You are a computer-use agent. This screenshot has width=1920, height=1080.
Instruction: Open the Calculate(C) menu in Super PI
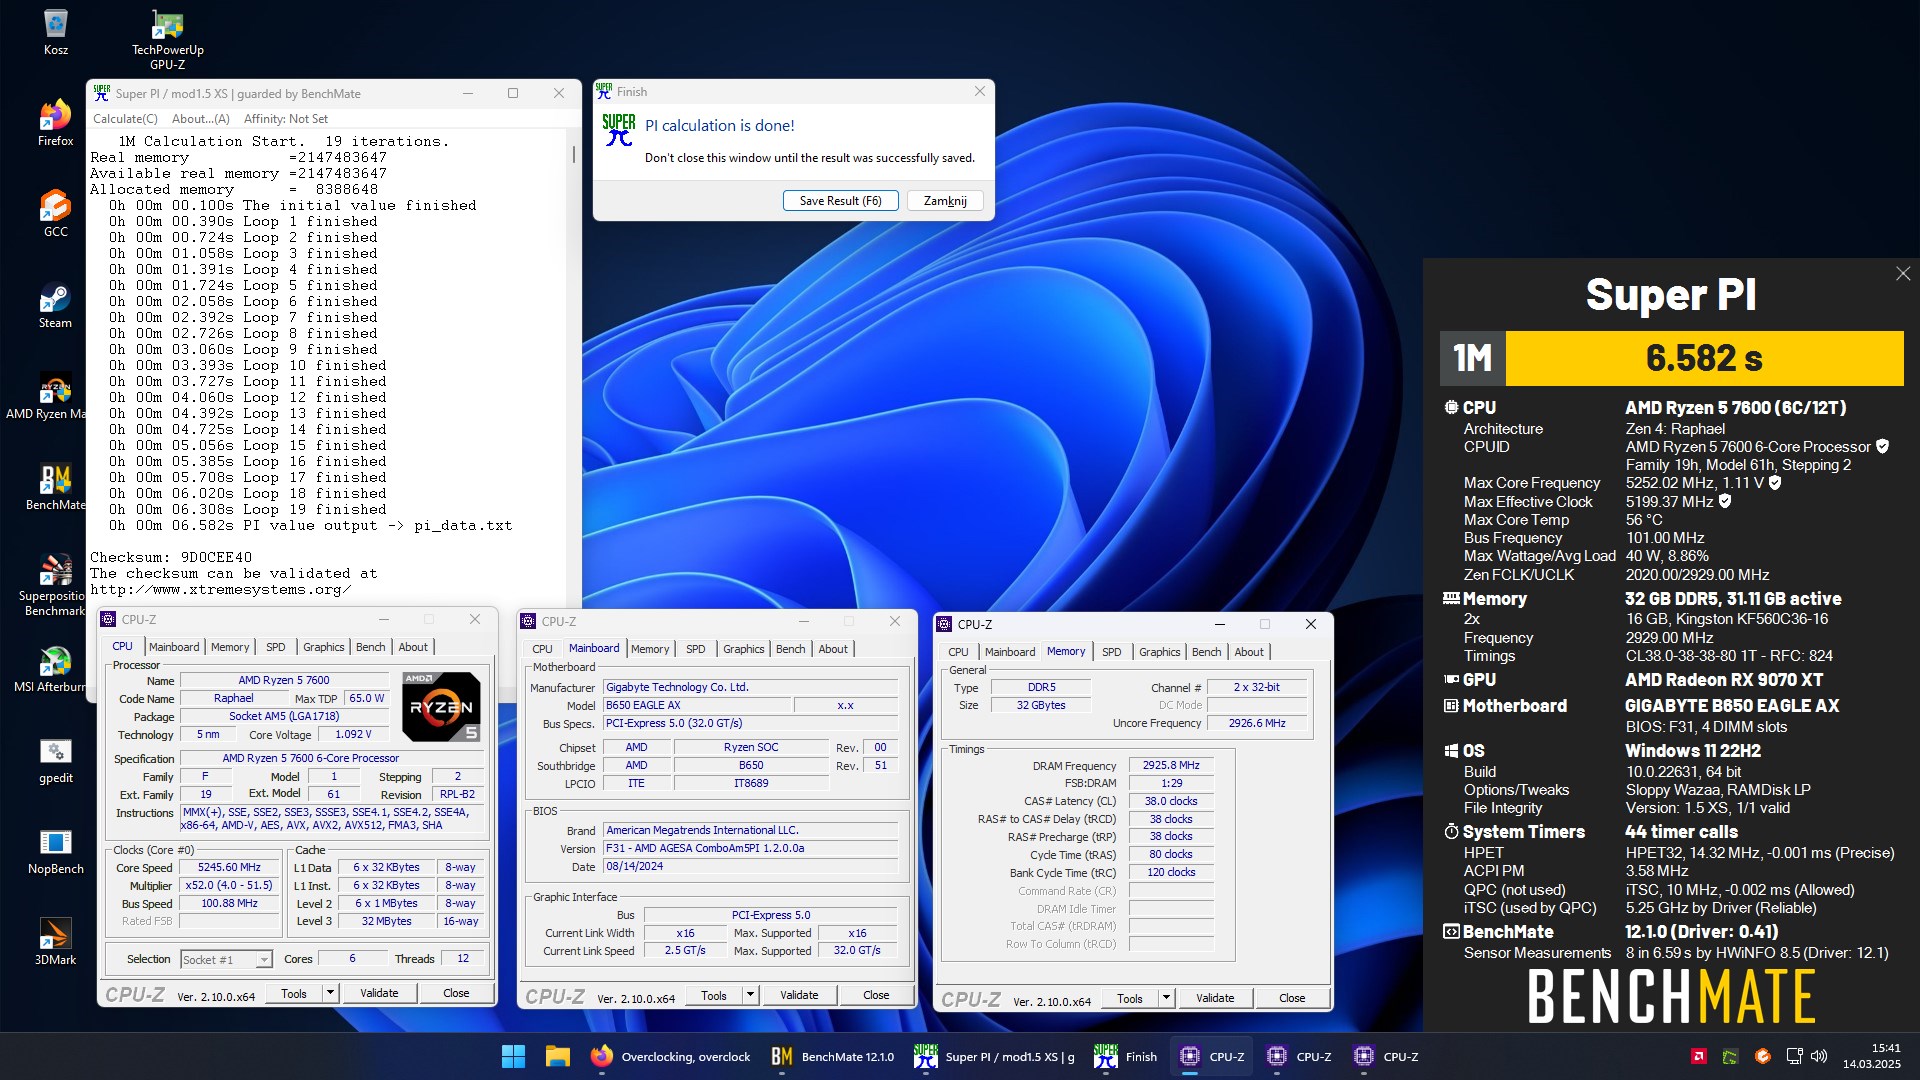125,119
